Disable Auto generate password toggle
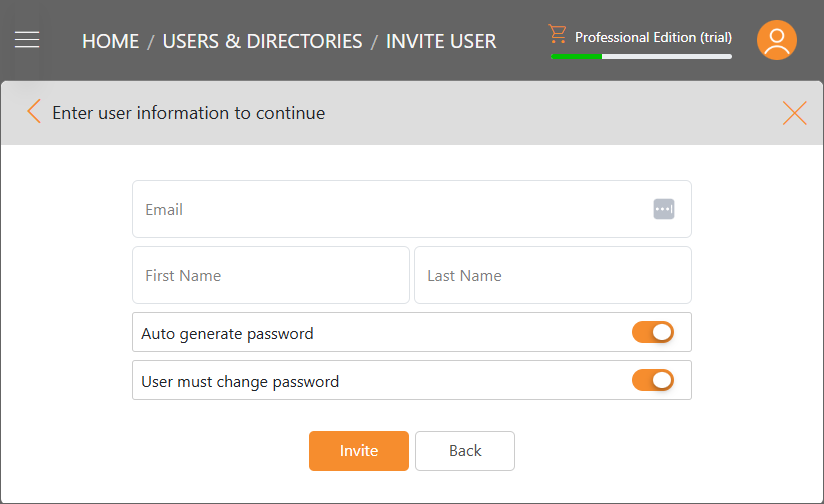 (x=653, y=332)
